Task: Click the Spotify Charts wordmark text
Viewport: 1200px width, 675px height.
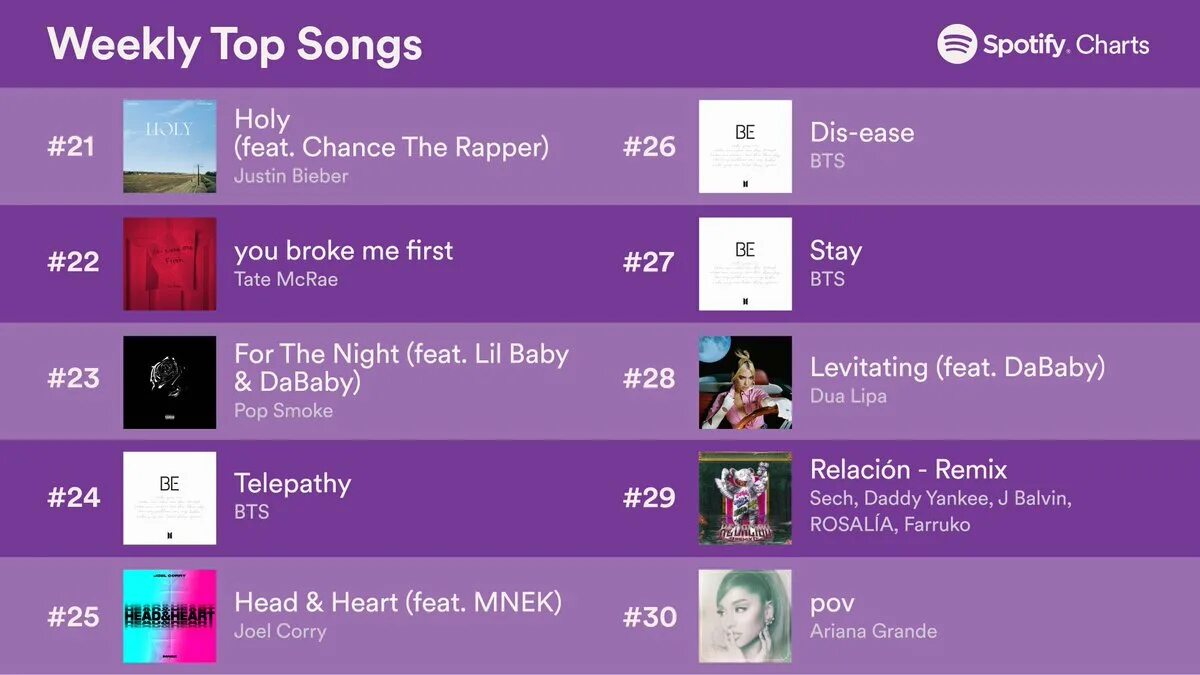Action: [1065, 45]
